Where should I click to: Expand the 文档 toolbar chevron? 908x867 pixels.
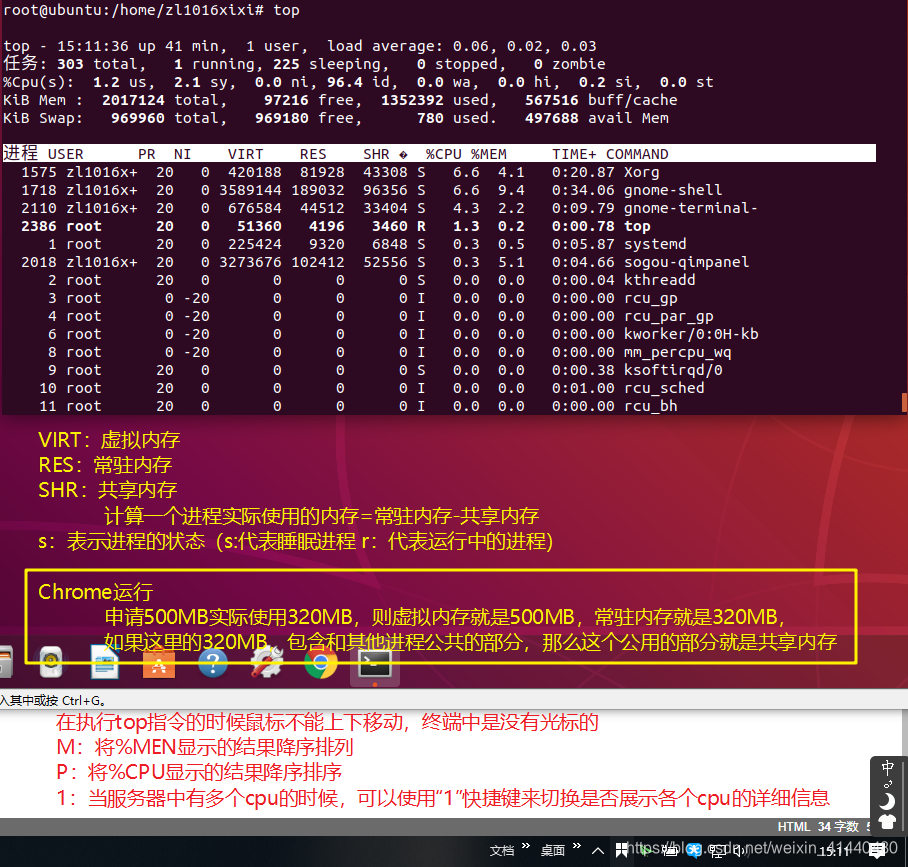[x=526, y=846]
